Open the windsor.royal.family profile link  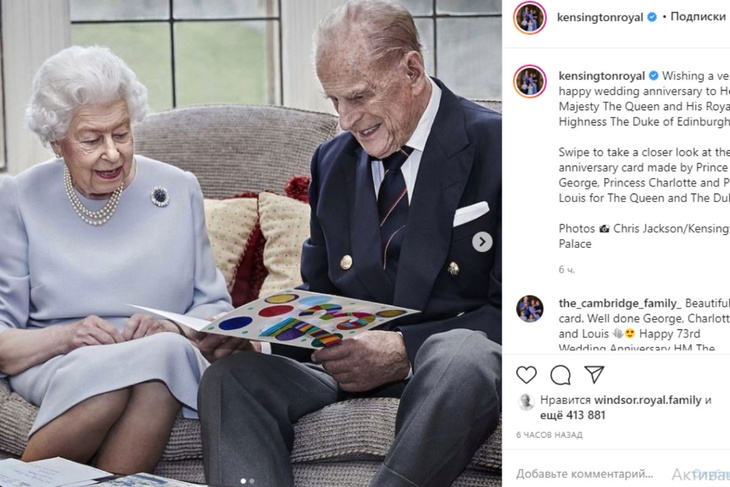tap(648, 400)
